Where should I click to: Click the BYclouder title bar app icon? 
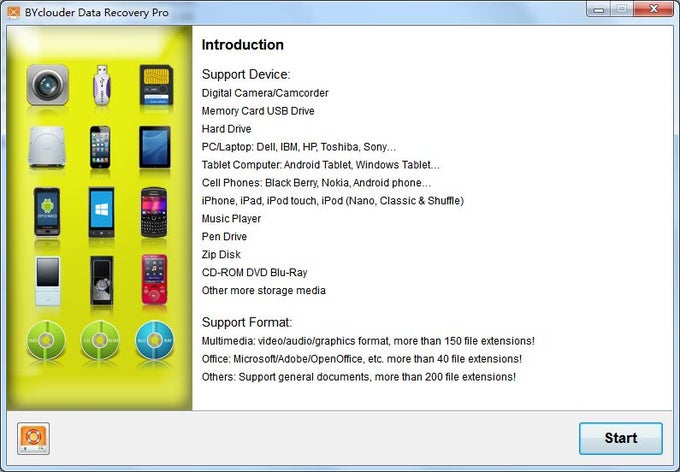(x=13, y=12)
